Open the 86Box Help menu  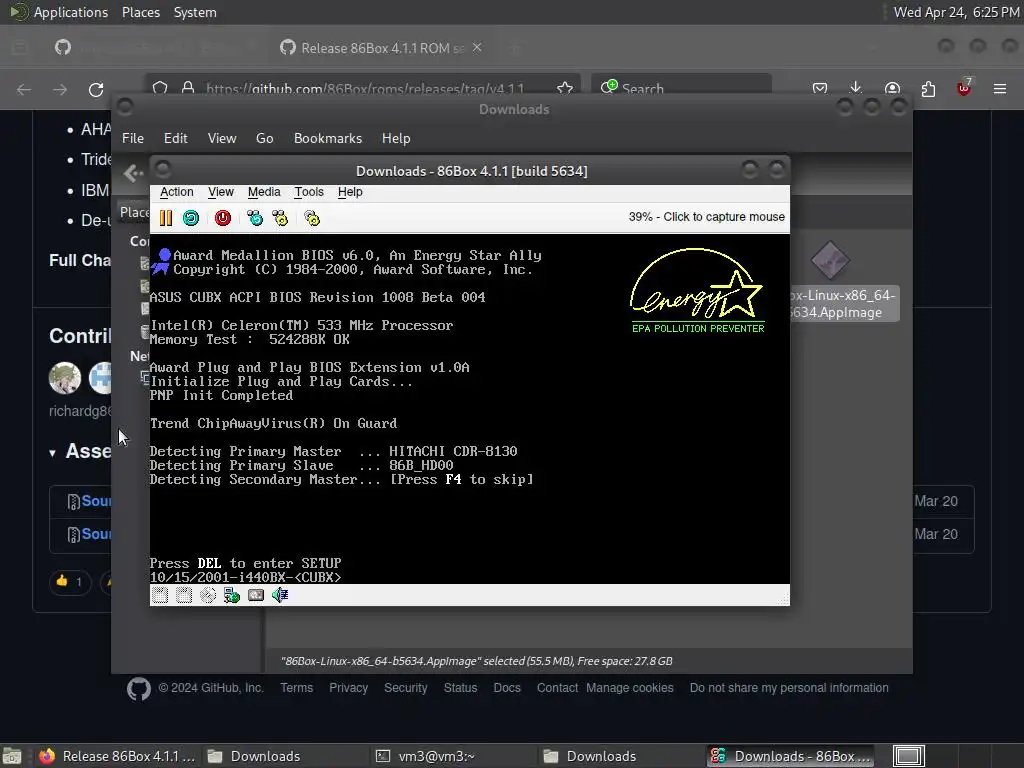point(350,192)
